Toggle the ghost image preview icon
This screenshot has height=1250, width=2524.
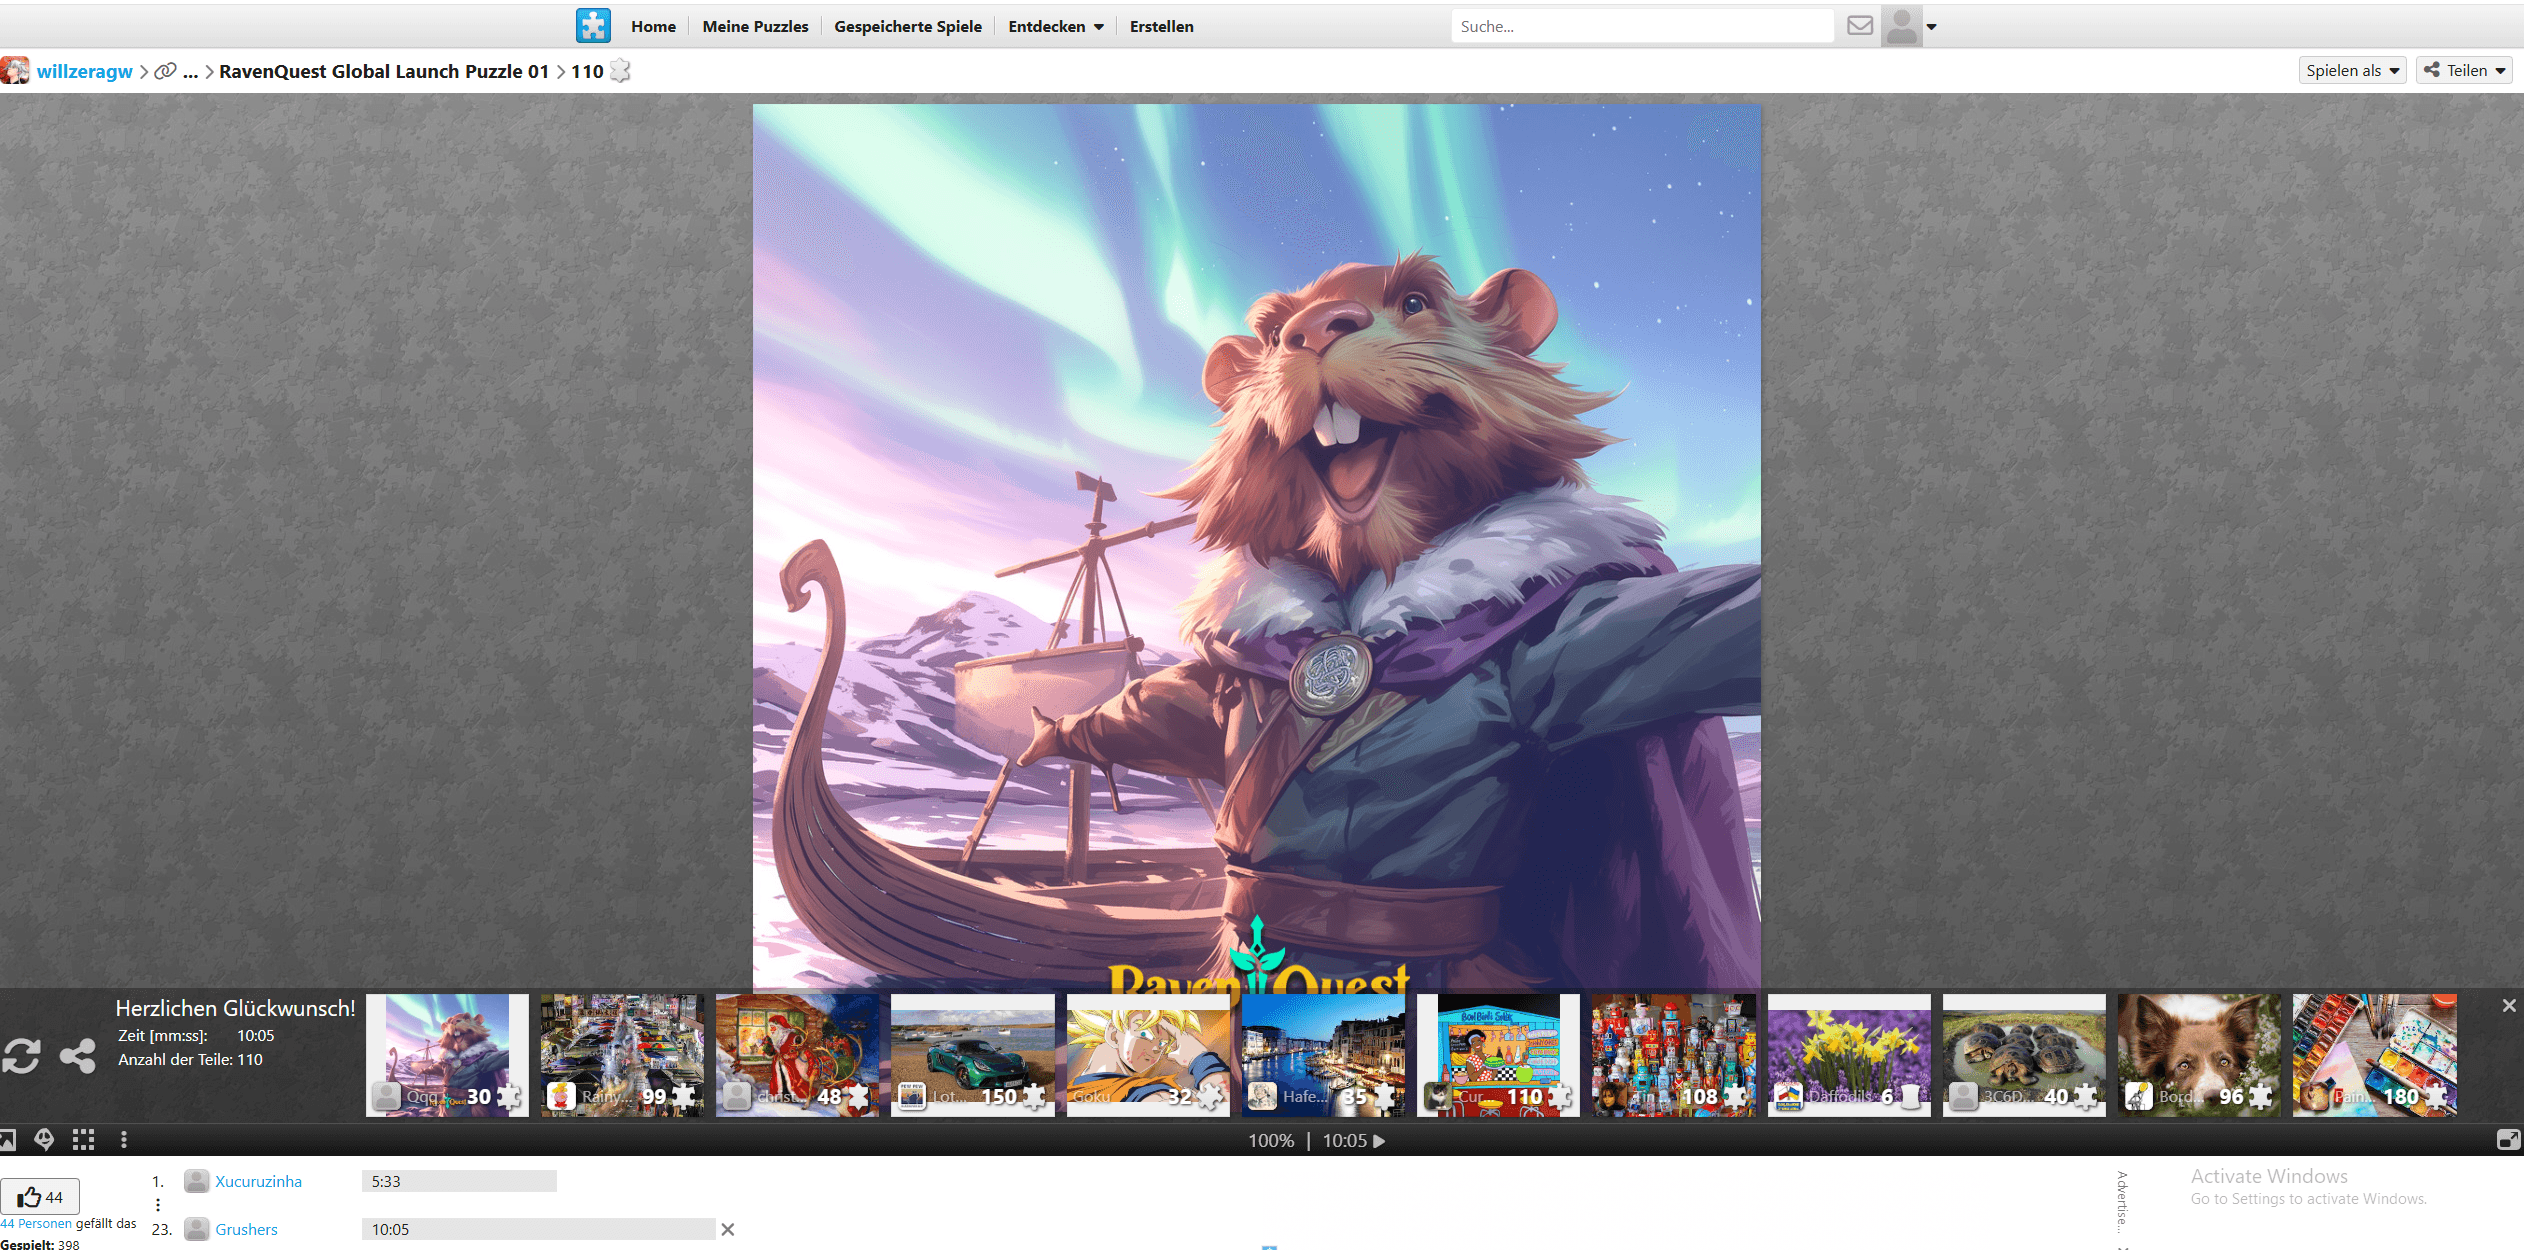click(44, 1139)
